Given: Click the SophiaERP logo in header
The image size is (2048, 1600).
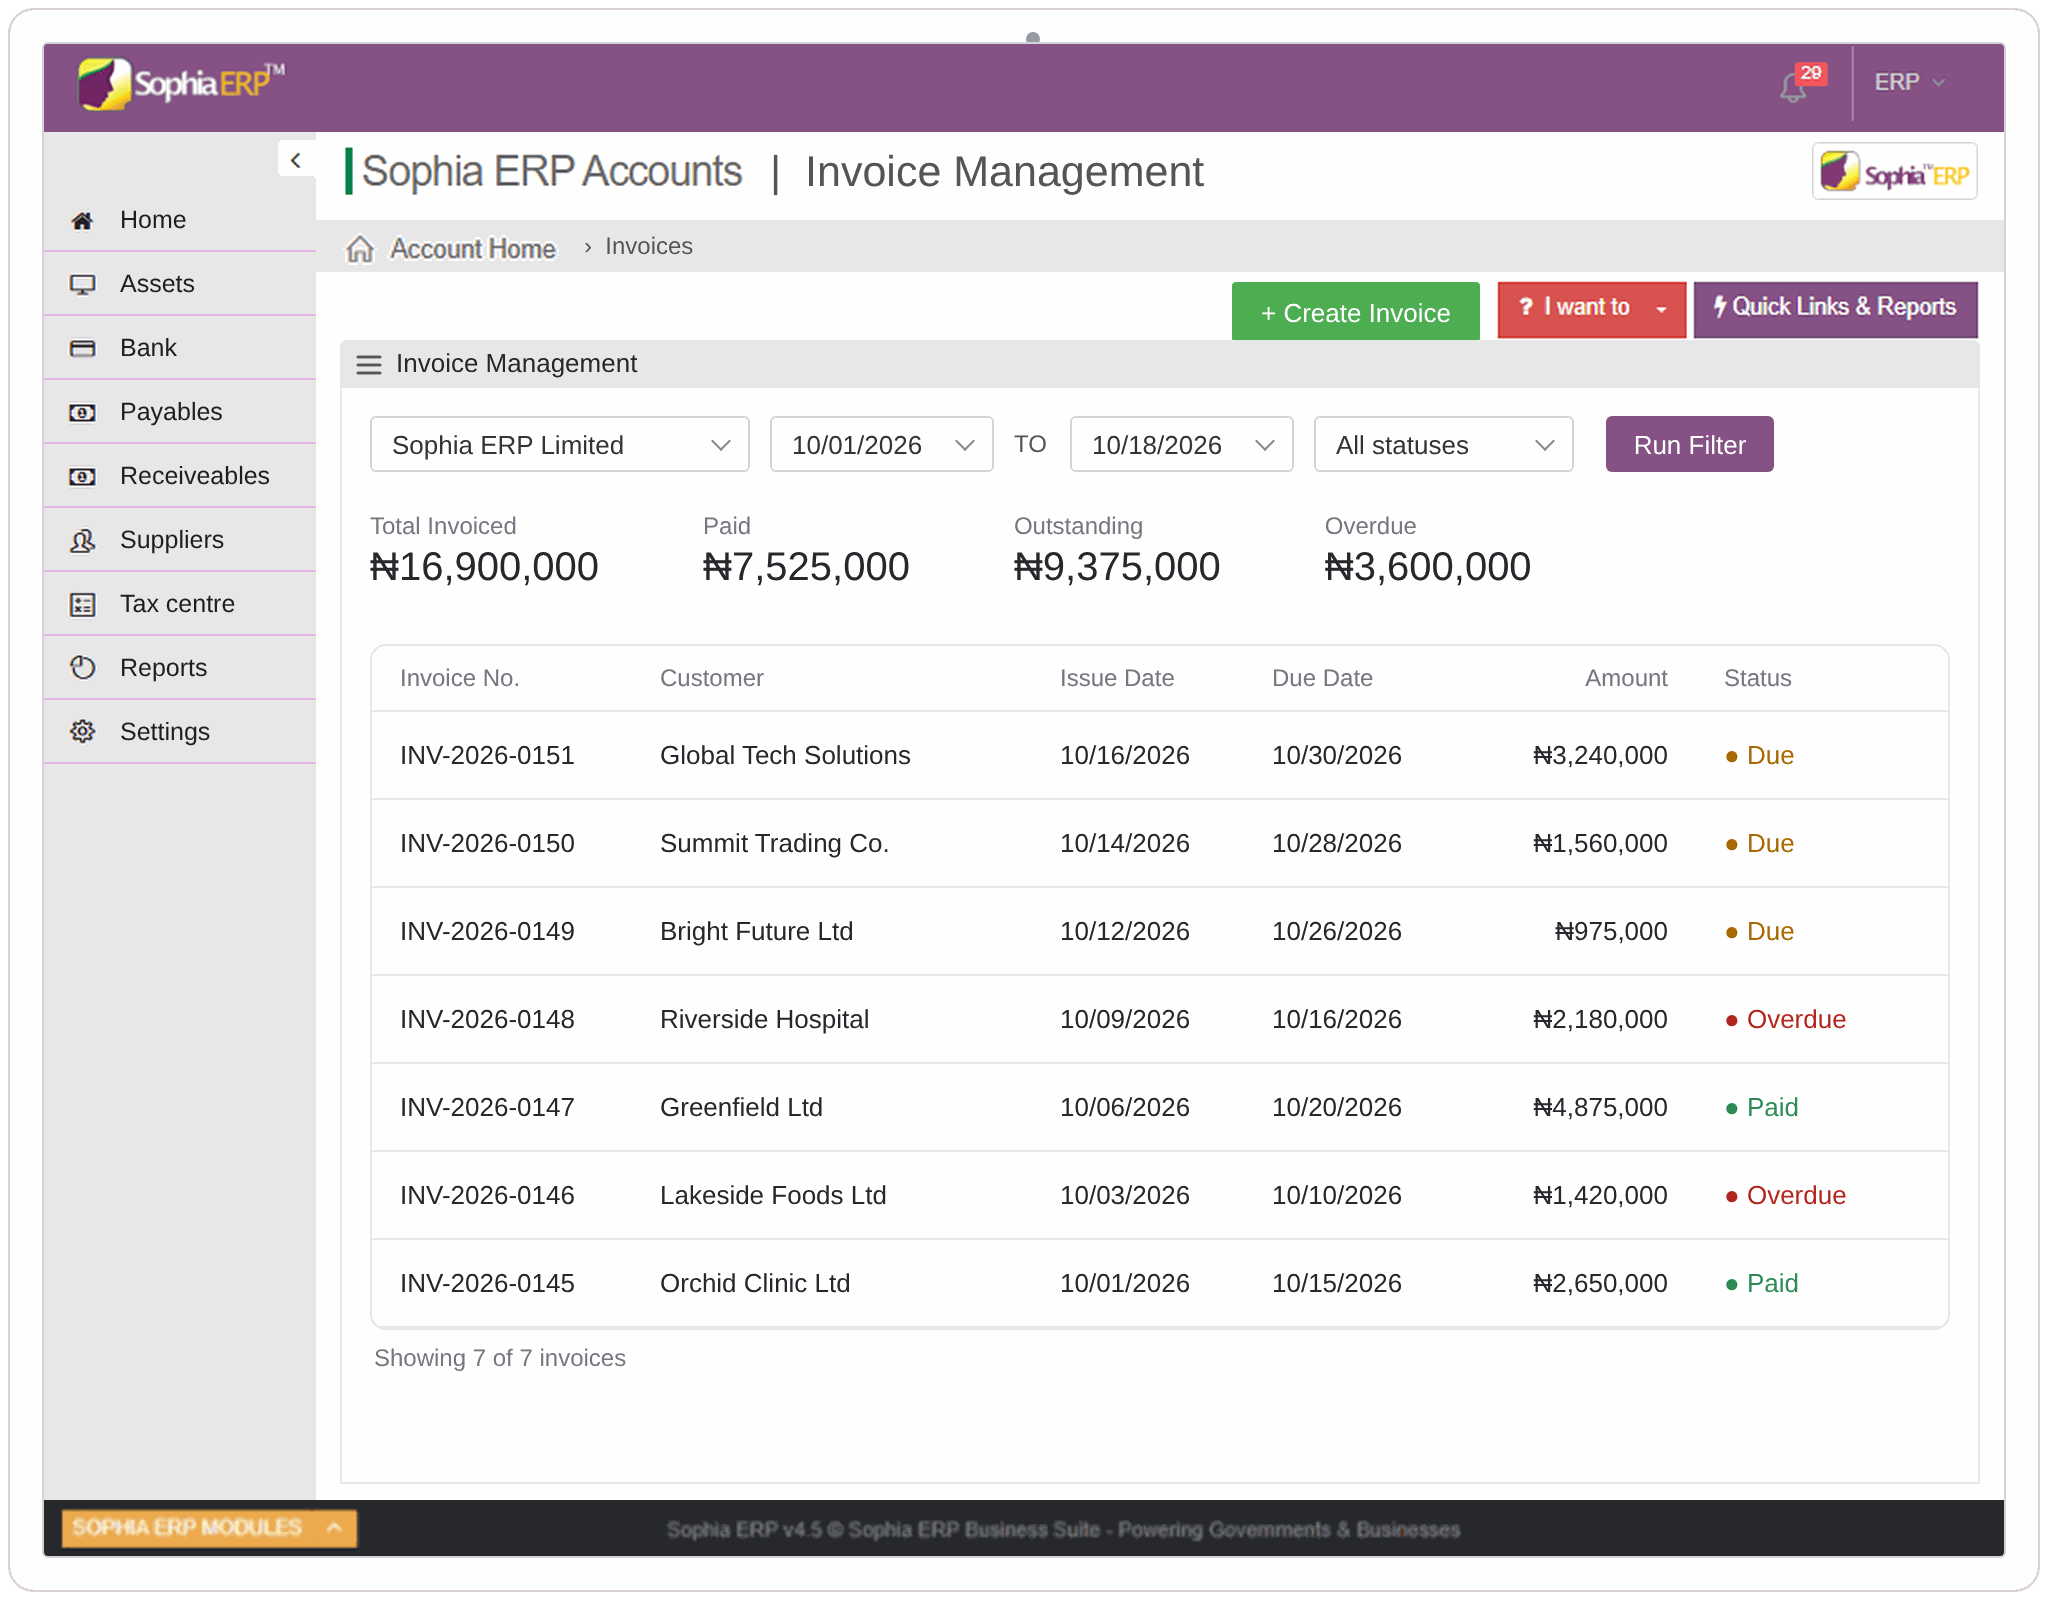Looking at the screenshot, I should tap(182, 84).
